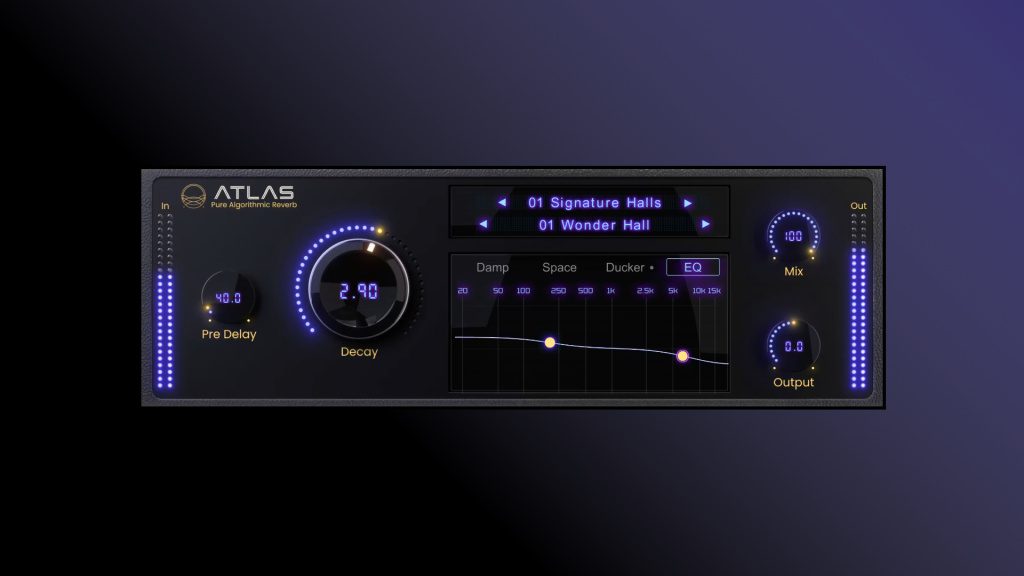The image size is (1024, 576).
Task: Select previous preset arrow beside Wonder Hall
Action: [483, 224]
